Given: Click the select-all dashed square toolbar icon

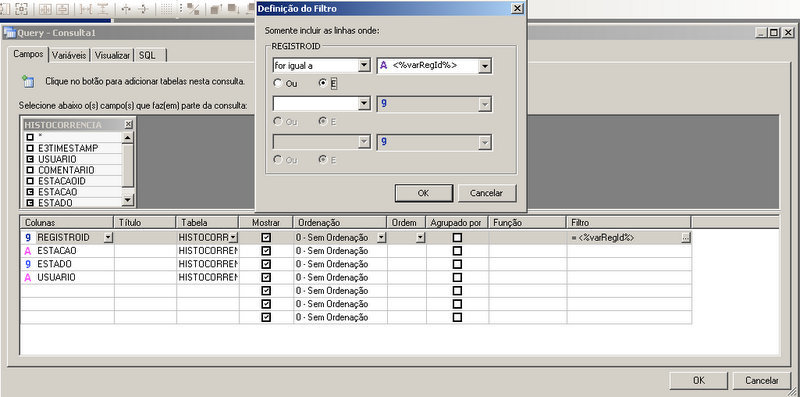Looking at the screenshot, I should coord(21,8).
